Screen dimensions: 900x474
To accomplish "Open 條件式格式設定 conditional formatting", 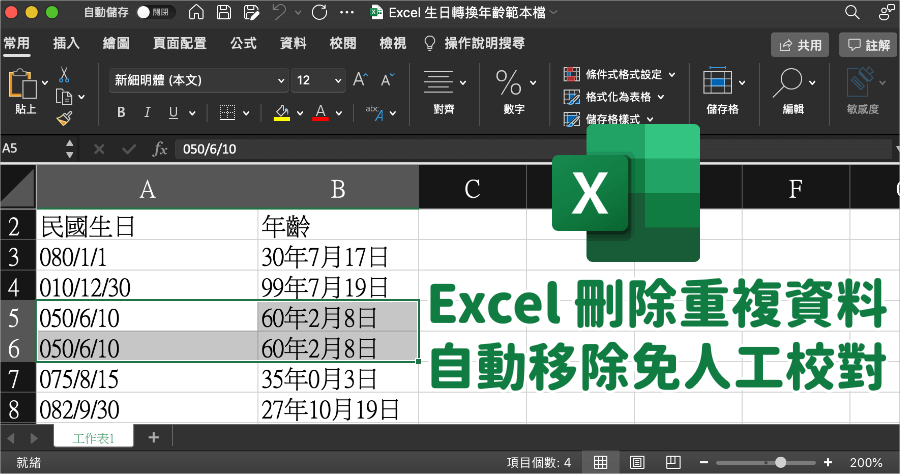I will pos(619,75).
